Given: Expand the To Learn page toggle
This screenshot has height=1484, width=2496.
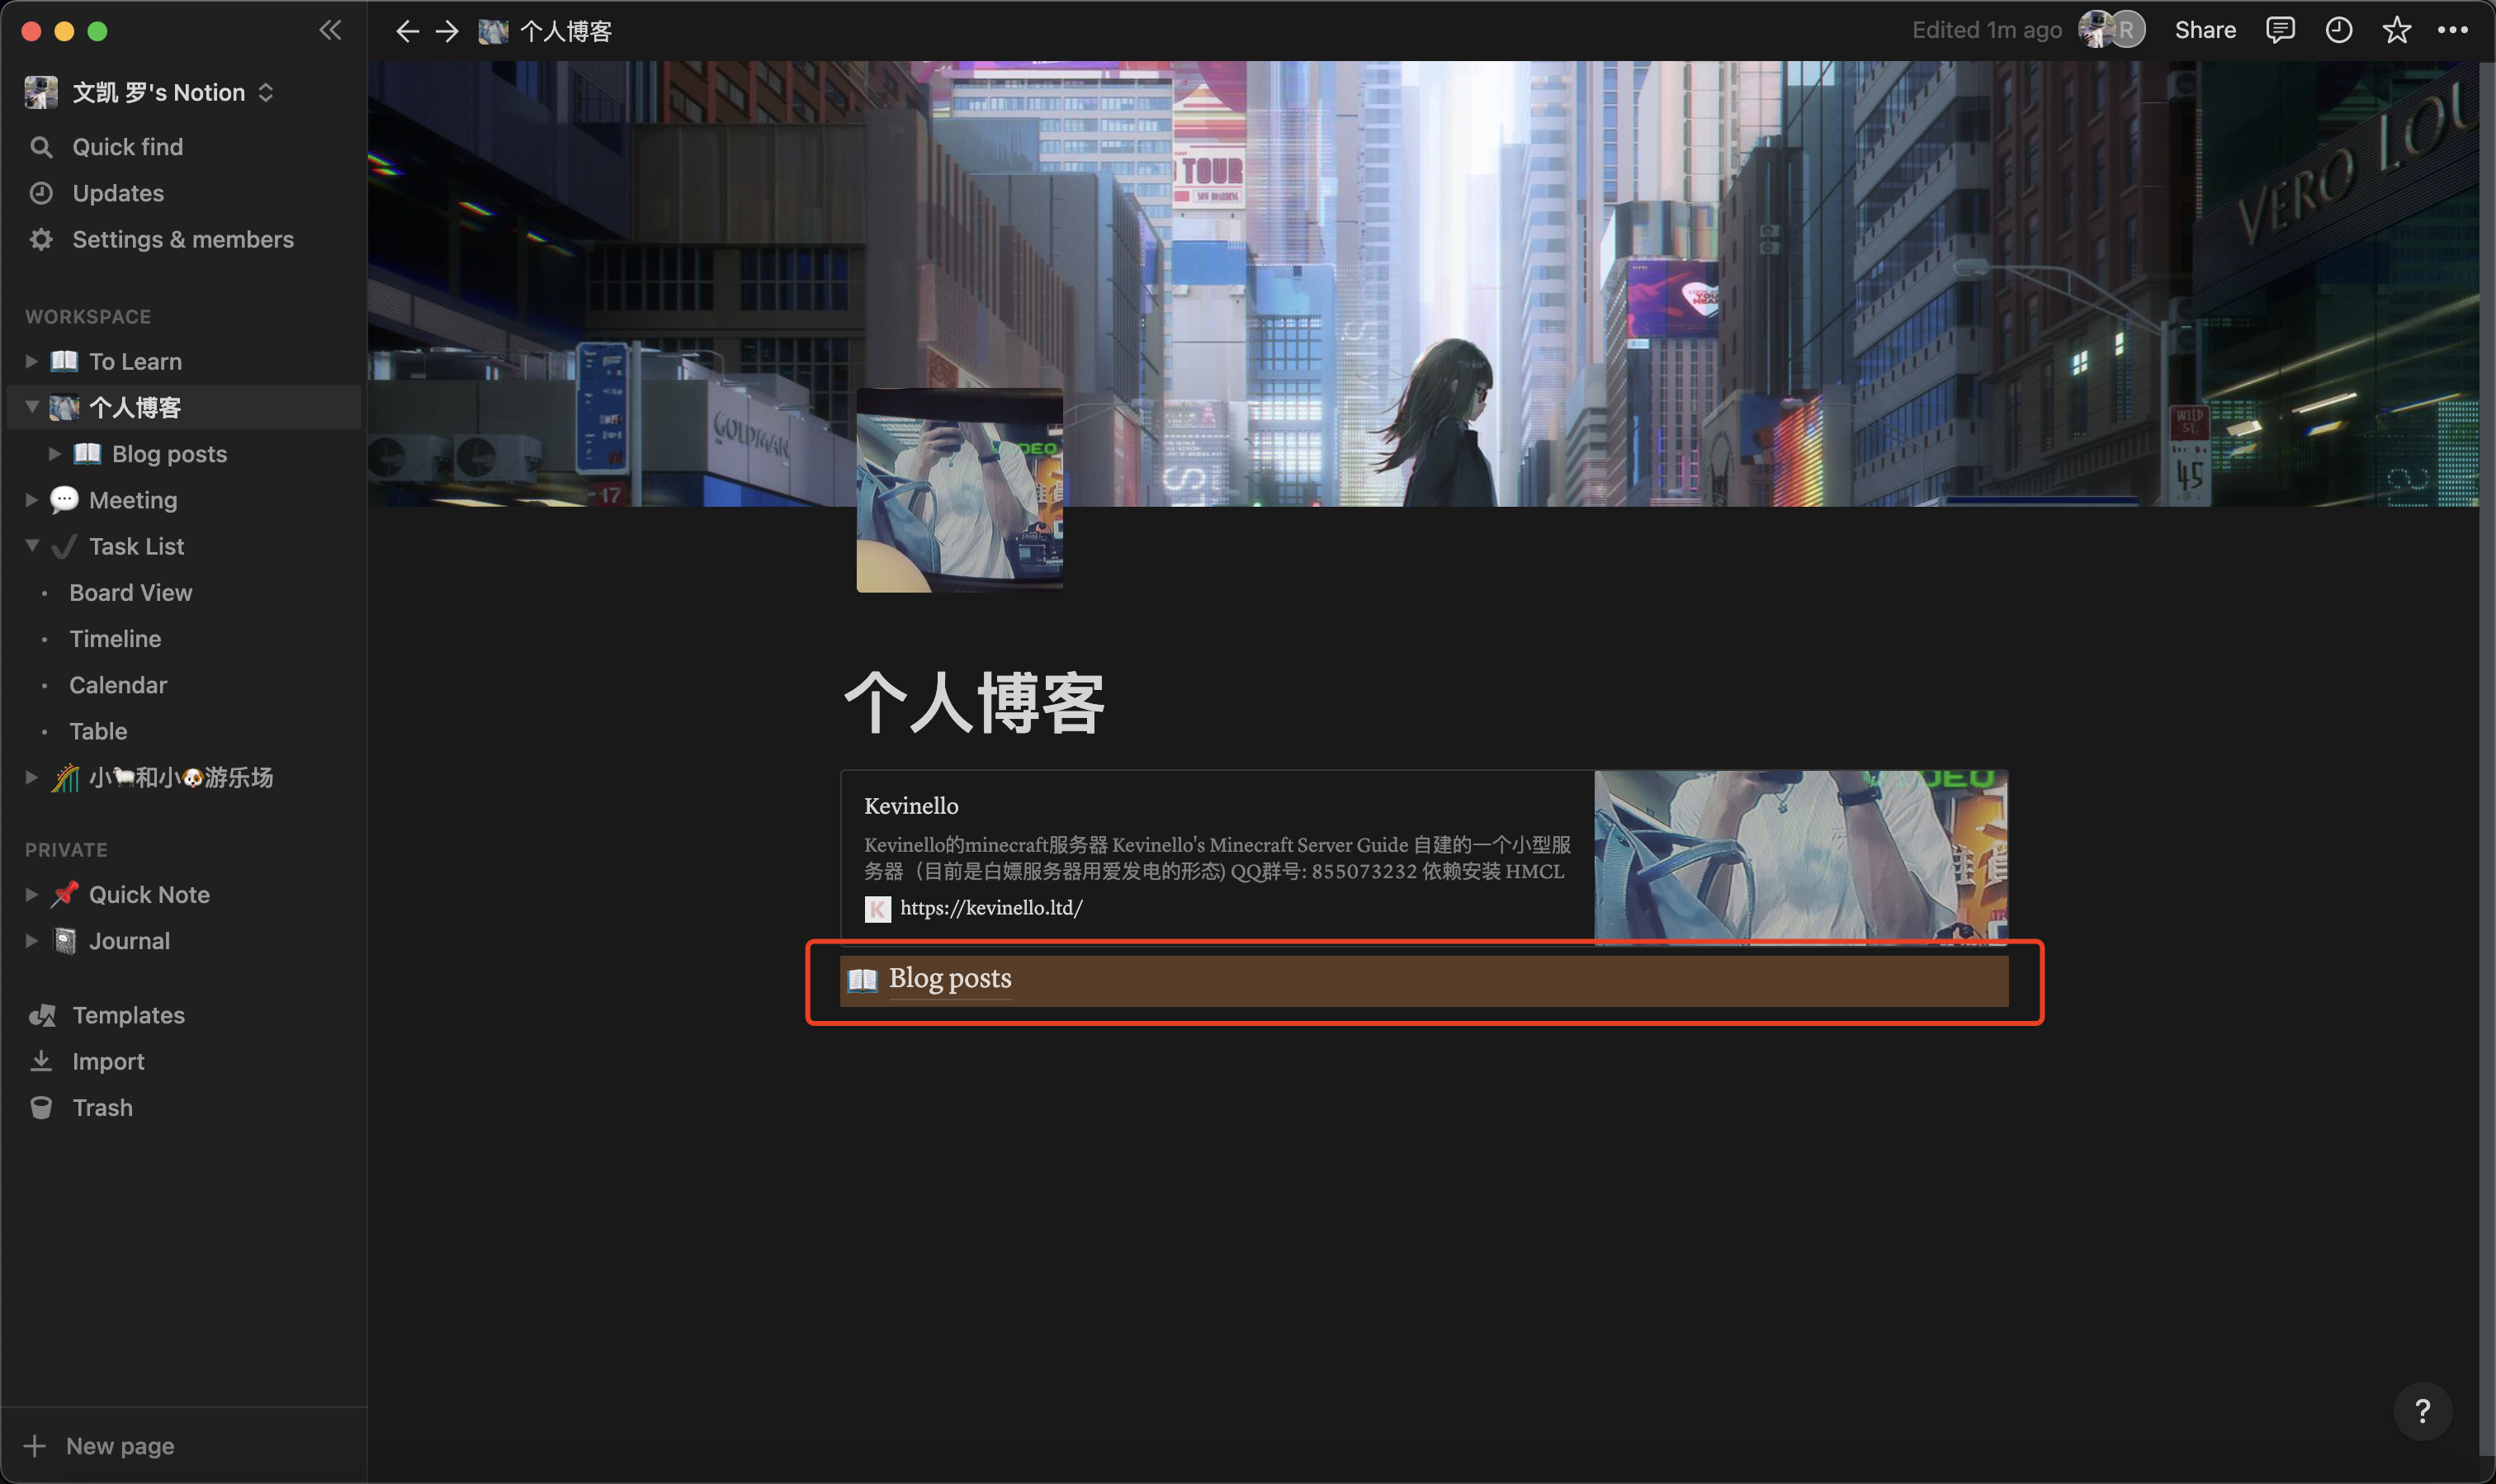Looking at the screenshot, I should tap(31, 361).
